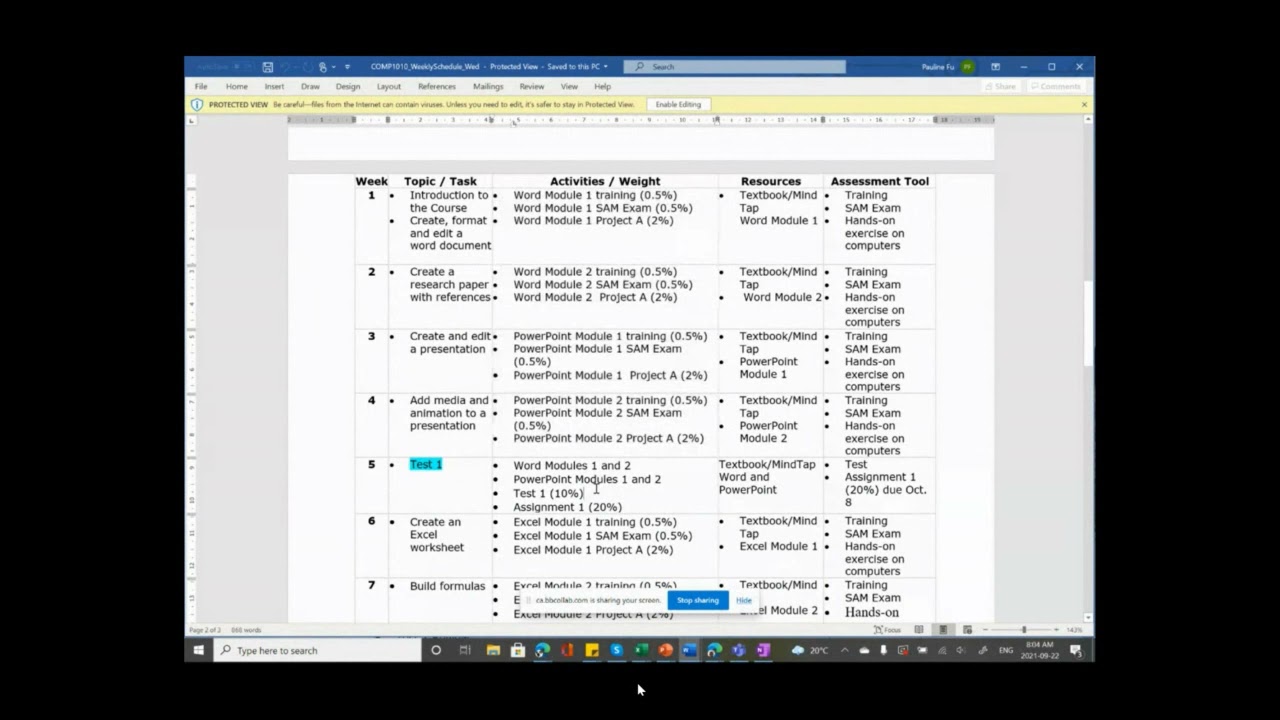The width and height of the screenshot is (1280, 720).
Task: Open the document title save-location dropdown
Action: tap(605, 67)
